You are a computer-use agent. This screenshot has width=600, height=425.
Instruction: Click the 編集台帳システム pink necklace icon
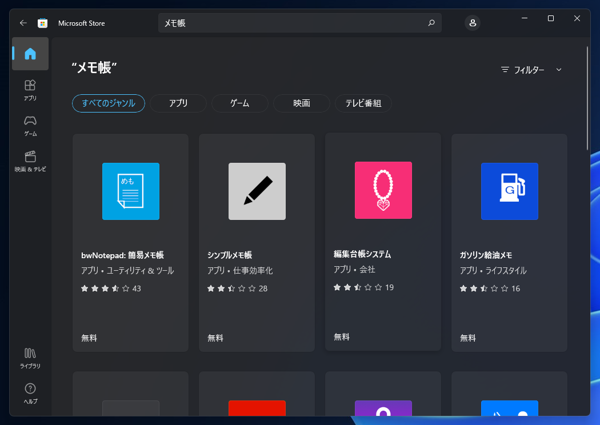point(383,190)
